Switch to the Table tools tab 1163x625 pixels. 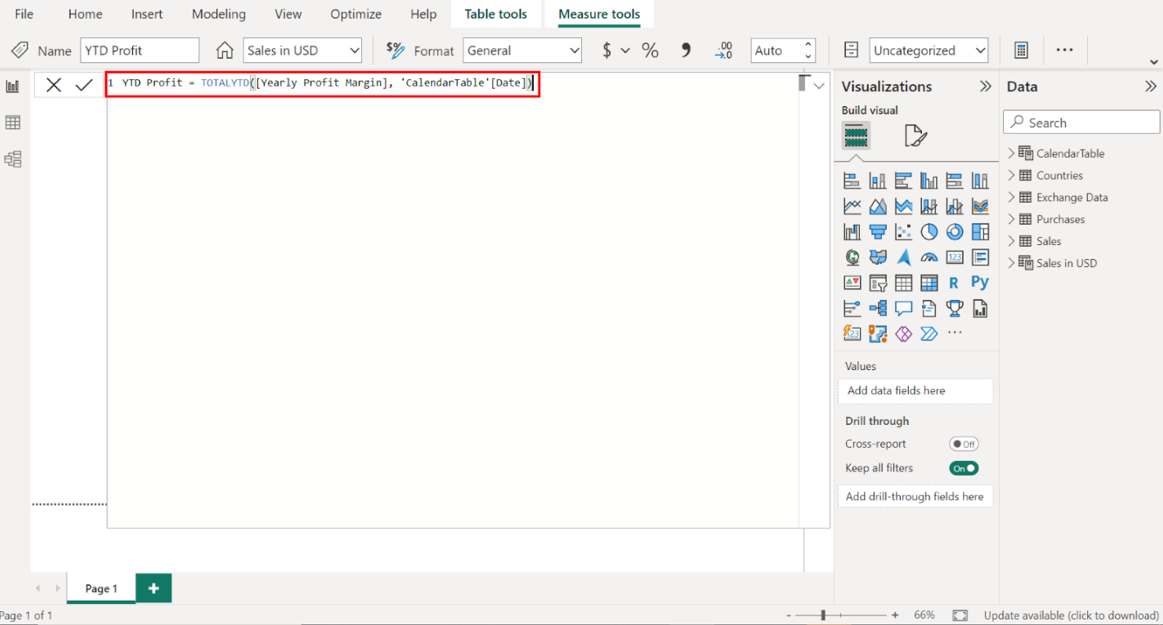tap(495, 14)
